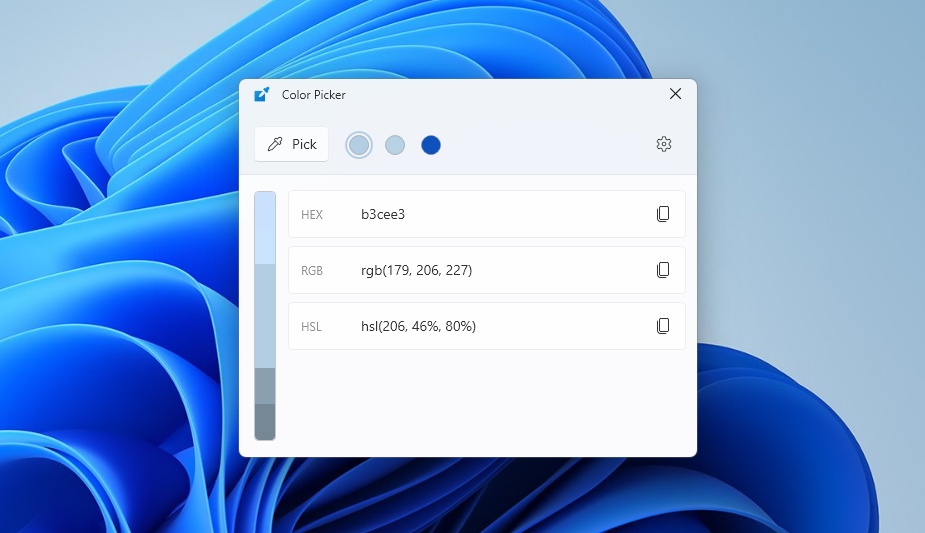Viewport: 925px width, 533px height.
Task: Open Color Picker settings gear
Action: (x=663, y=145)
